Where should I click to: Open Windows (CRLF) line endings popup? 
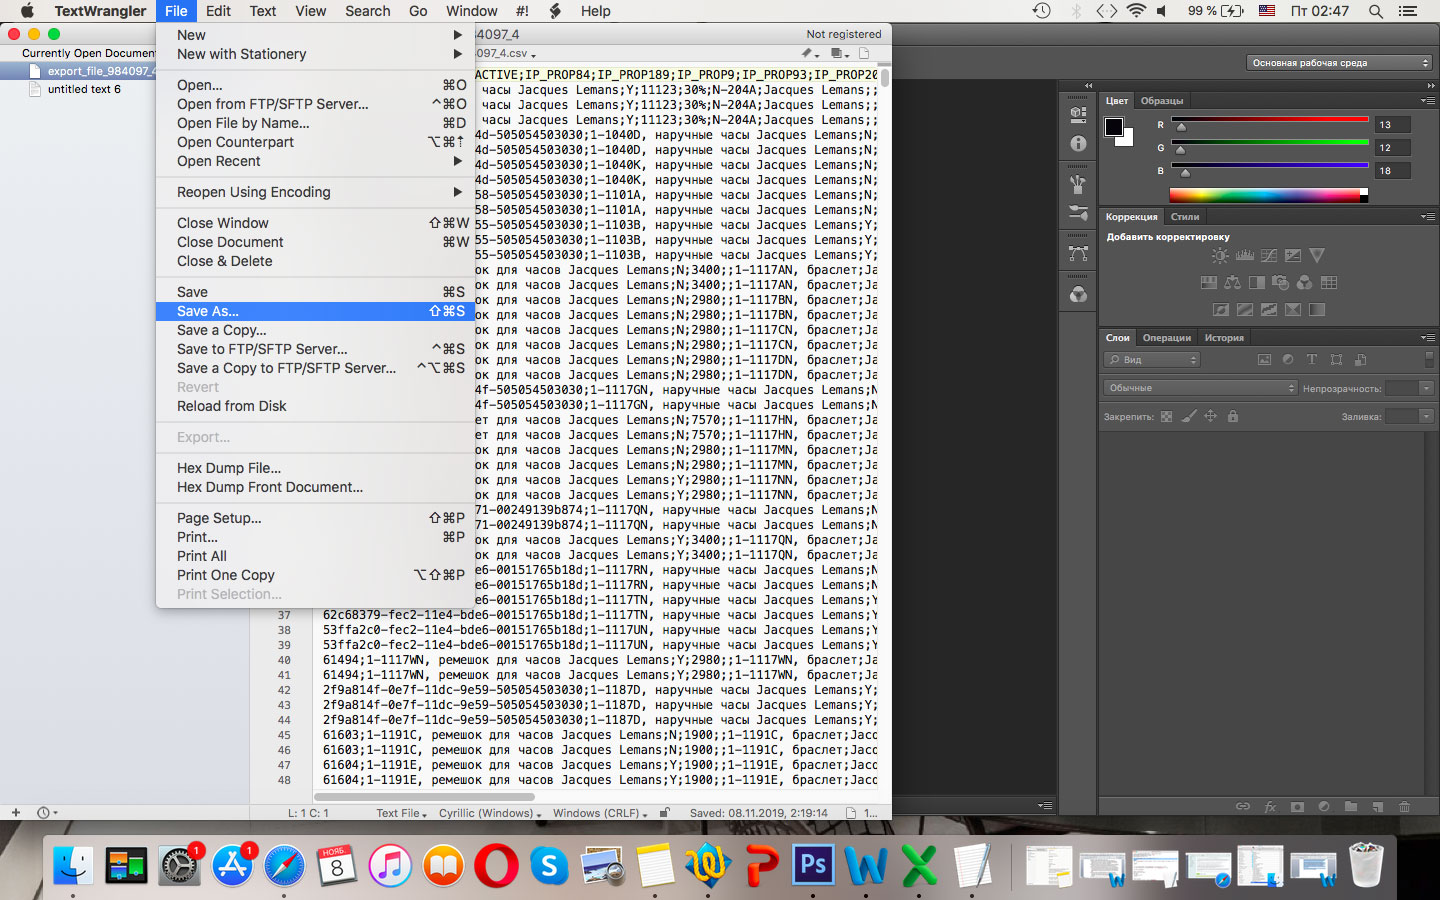click(x=600, y=813)
